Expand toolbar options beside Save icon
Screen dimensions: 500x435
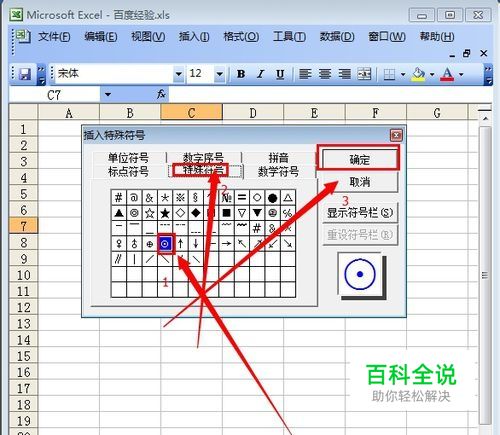(41, 74)
